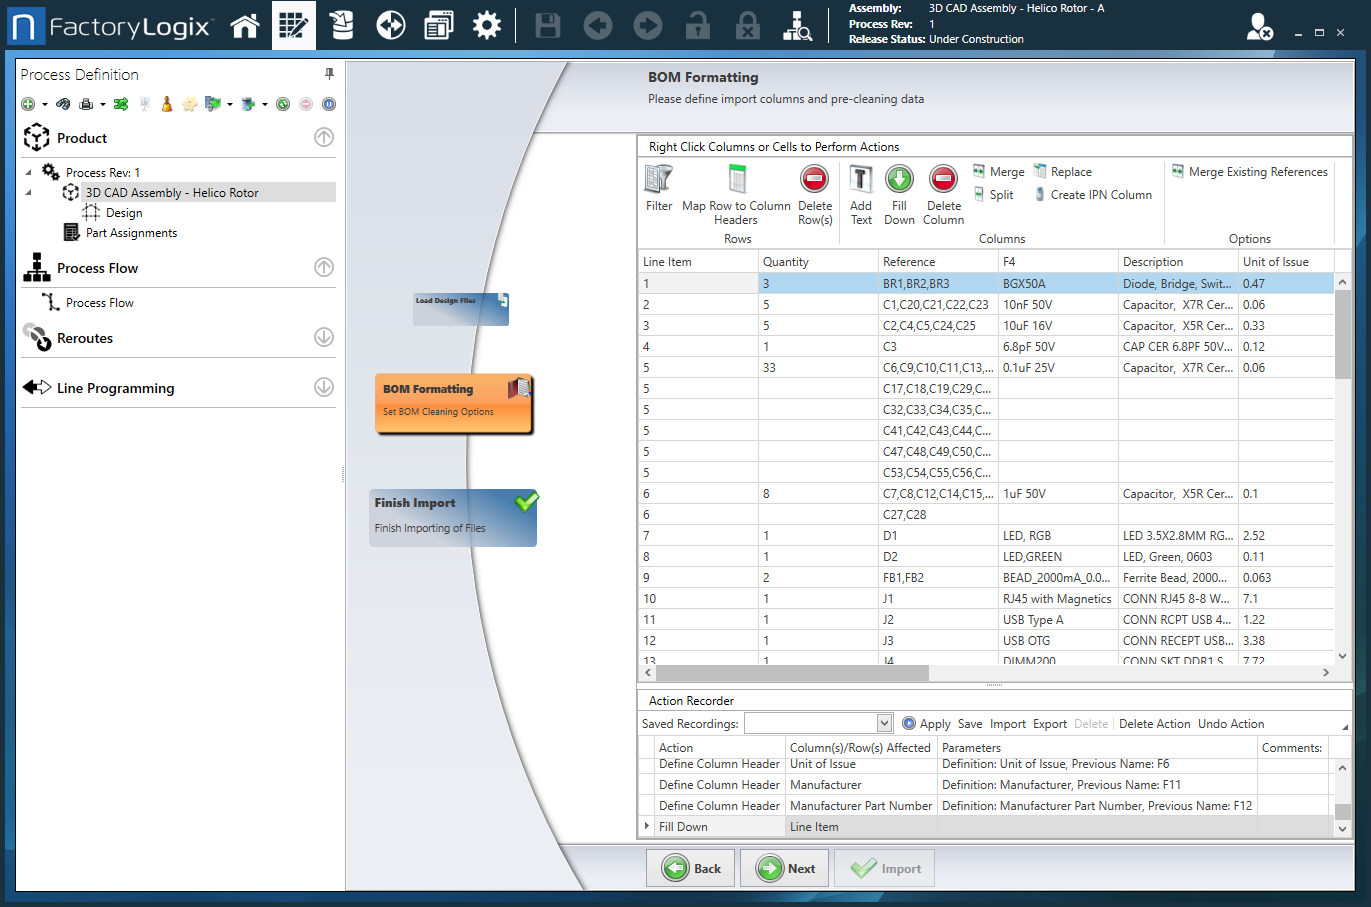
Task: Click the Reference column header
Action: click(908, 262)
